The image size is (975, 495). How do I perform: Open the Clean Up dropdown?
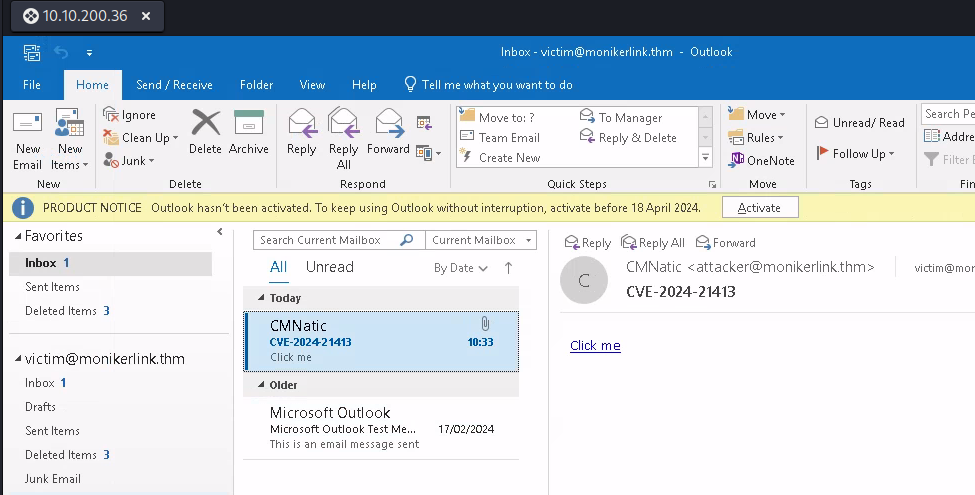(141, 138)
